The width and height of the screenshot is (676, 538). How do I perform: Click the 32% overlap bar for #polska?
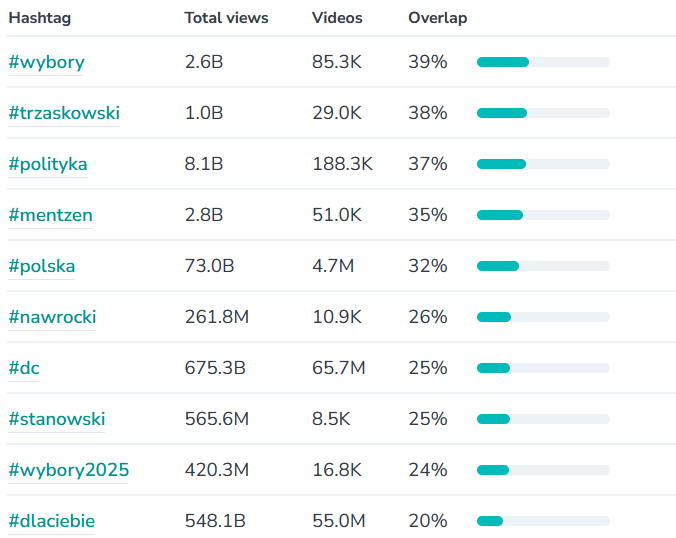point(543,266)
